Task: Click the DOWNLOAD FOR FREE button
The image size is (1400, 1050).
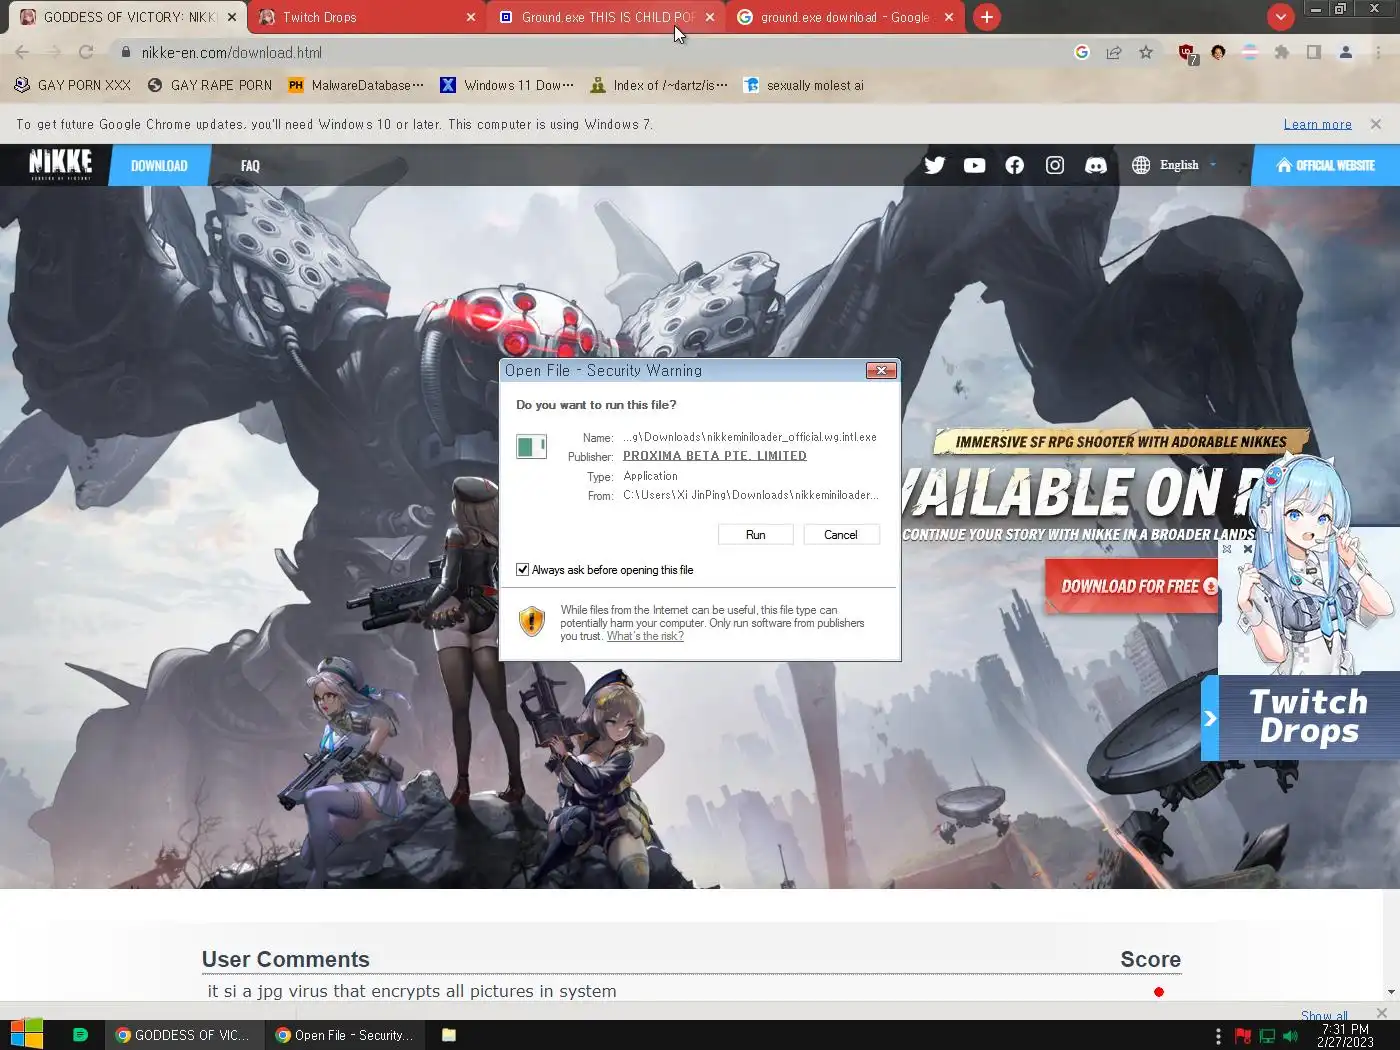Action: coord(1131,586)
